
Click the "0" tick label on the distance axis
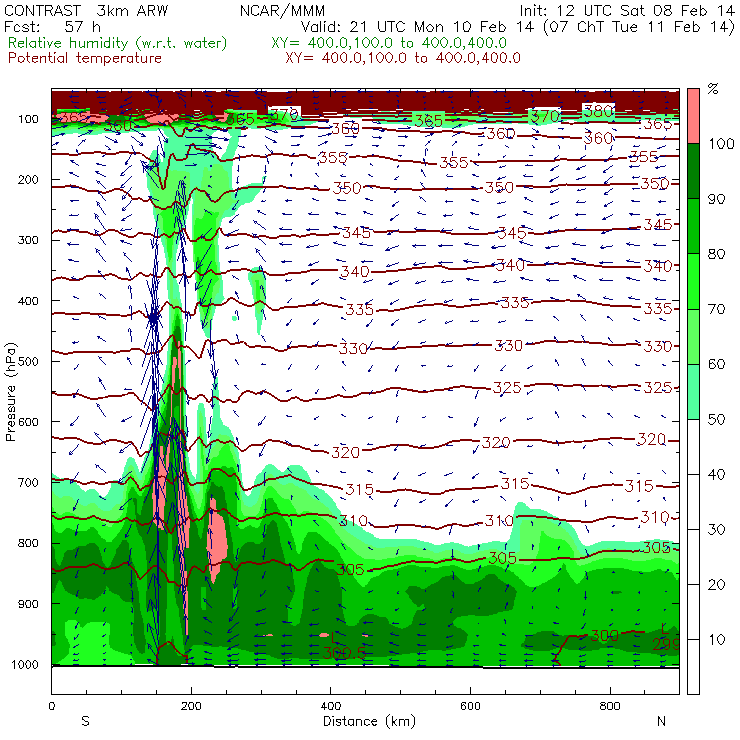click(x=51, y=706)
